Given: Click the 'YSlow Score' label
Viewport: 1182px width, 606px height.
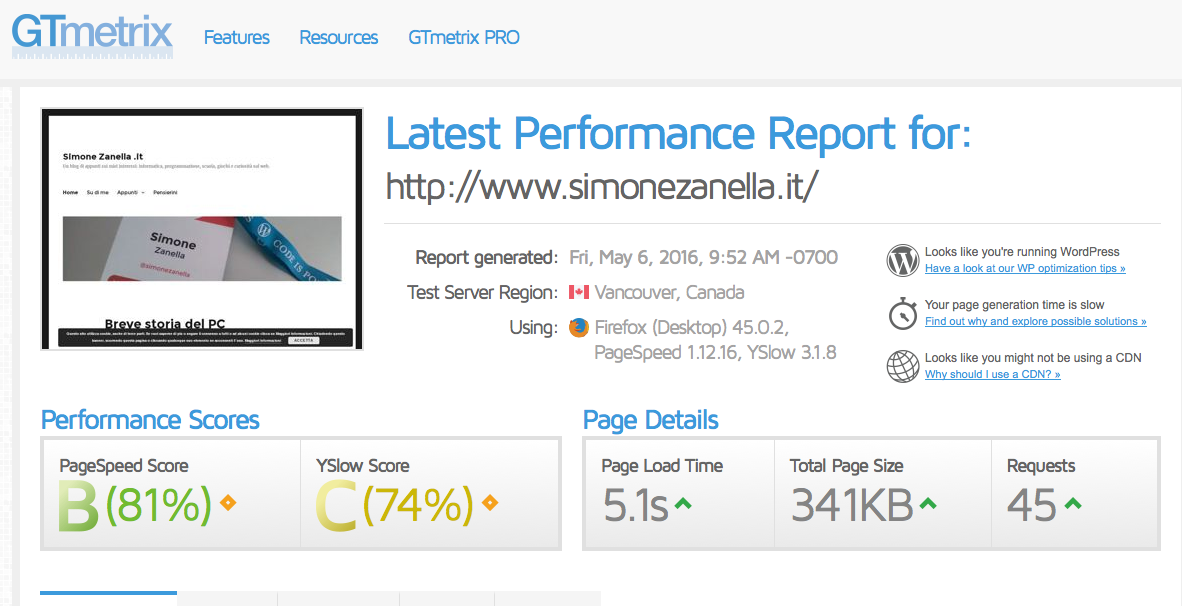Looking at the screenshot, I should point(363,466).
